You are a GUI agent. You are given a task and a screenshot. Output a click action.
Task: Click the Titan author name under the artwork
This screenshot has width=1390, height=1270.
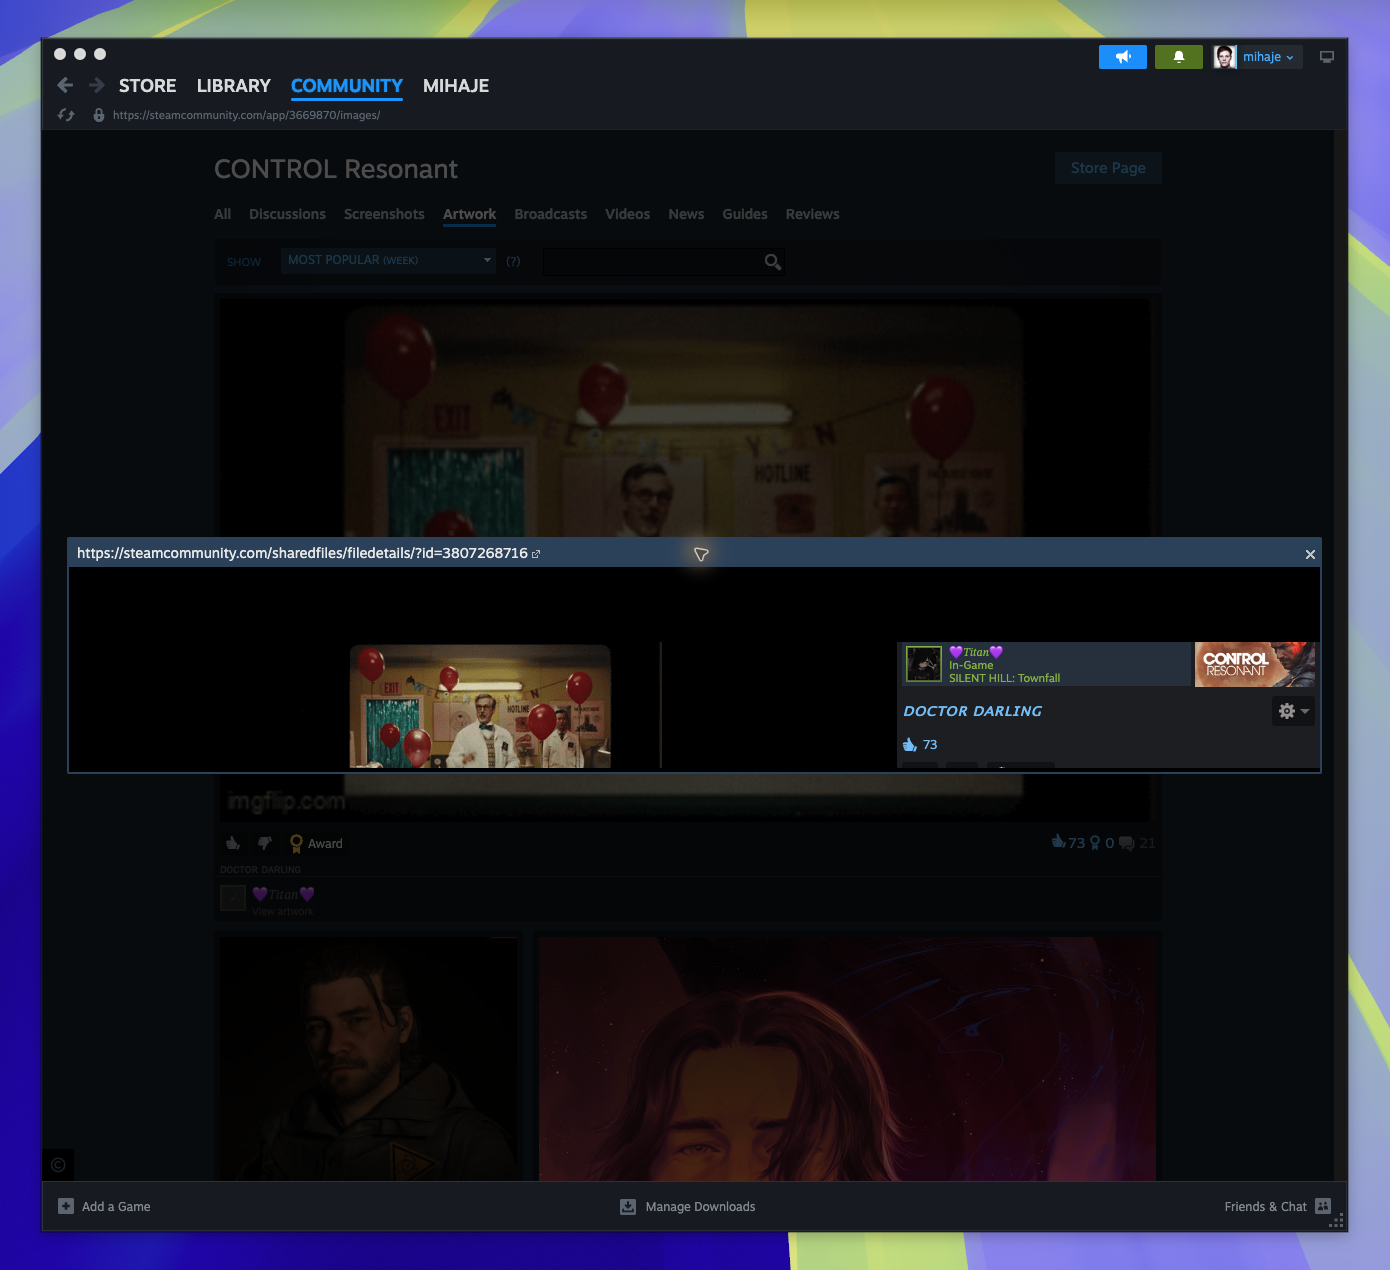pos(283,894)
